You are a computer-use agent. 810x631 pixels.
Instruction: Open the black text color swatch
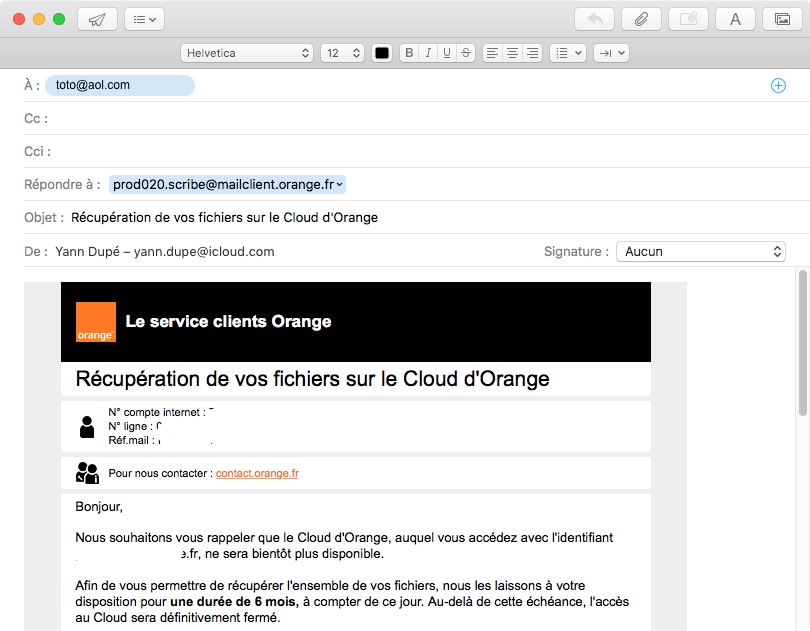[381, 53]
